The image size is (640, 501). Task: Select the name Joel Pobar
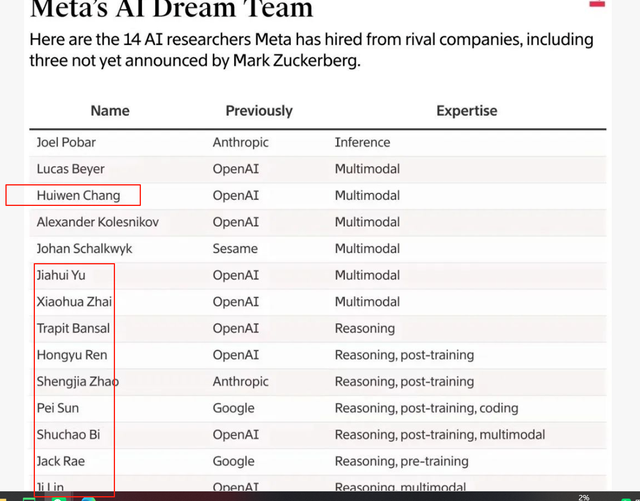66,143
